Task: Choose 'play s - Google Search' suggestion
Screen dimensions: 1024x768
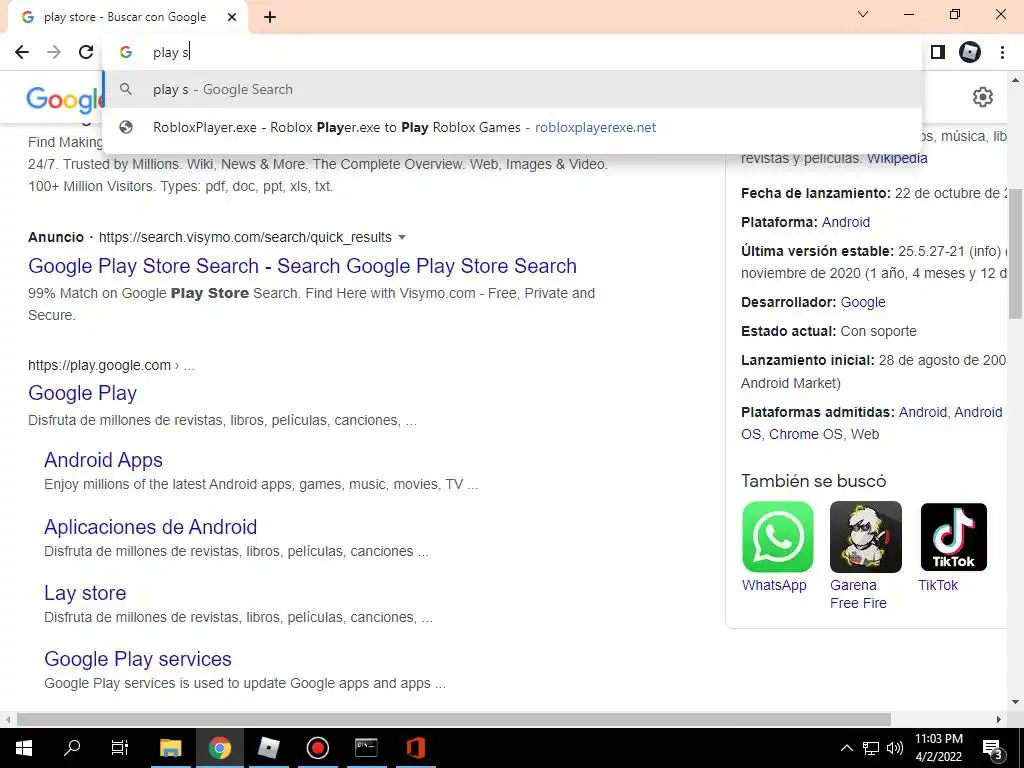Action: point(513,89)
